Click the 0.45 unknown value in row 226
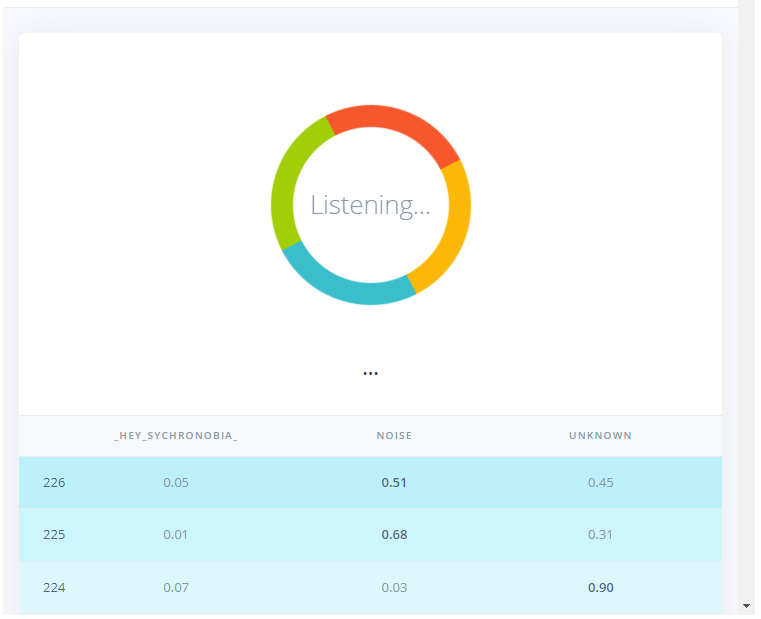The width and height of the screenshot is (761, 619). 600,482
